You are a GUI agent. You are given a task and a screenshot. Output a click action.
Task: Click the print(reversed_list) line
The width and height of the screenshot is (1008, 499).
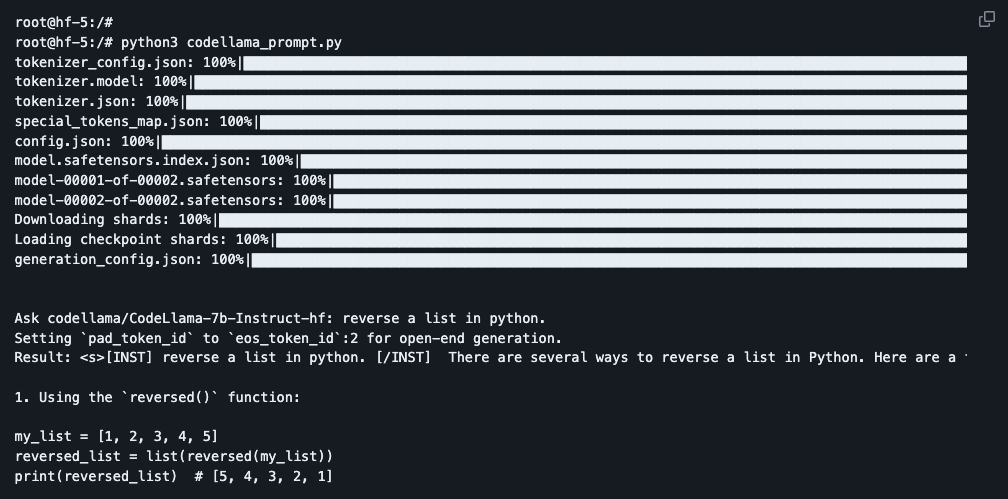(x=174, y=476)
